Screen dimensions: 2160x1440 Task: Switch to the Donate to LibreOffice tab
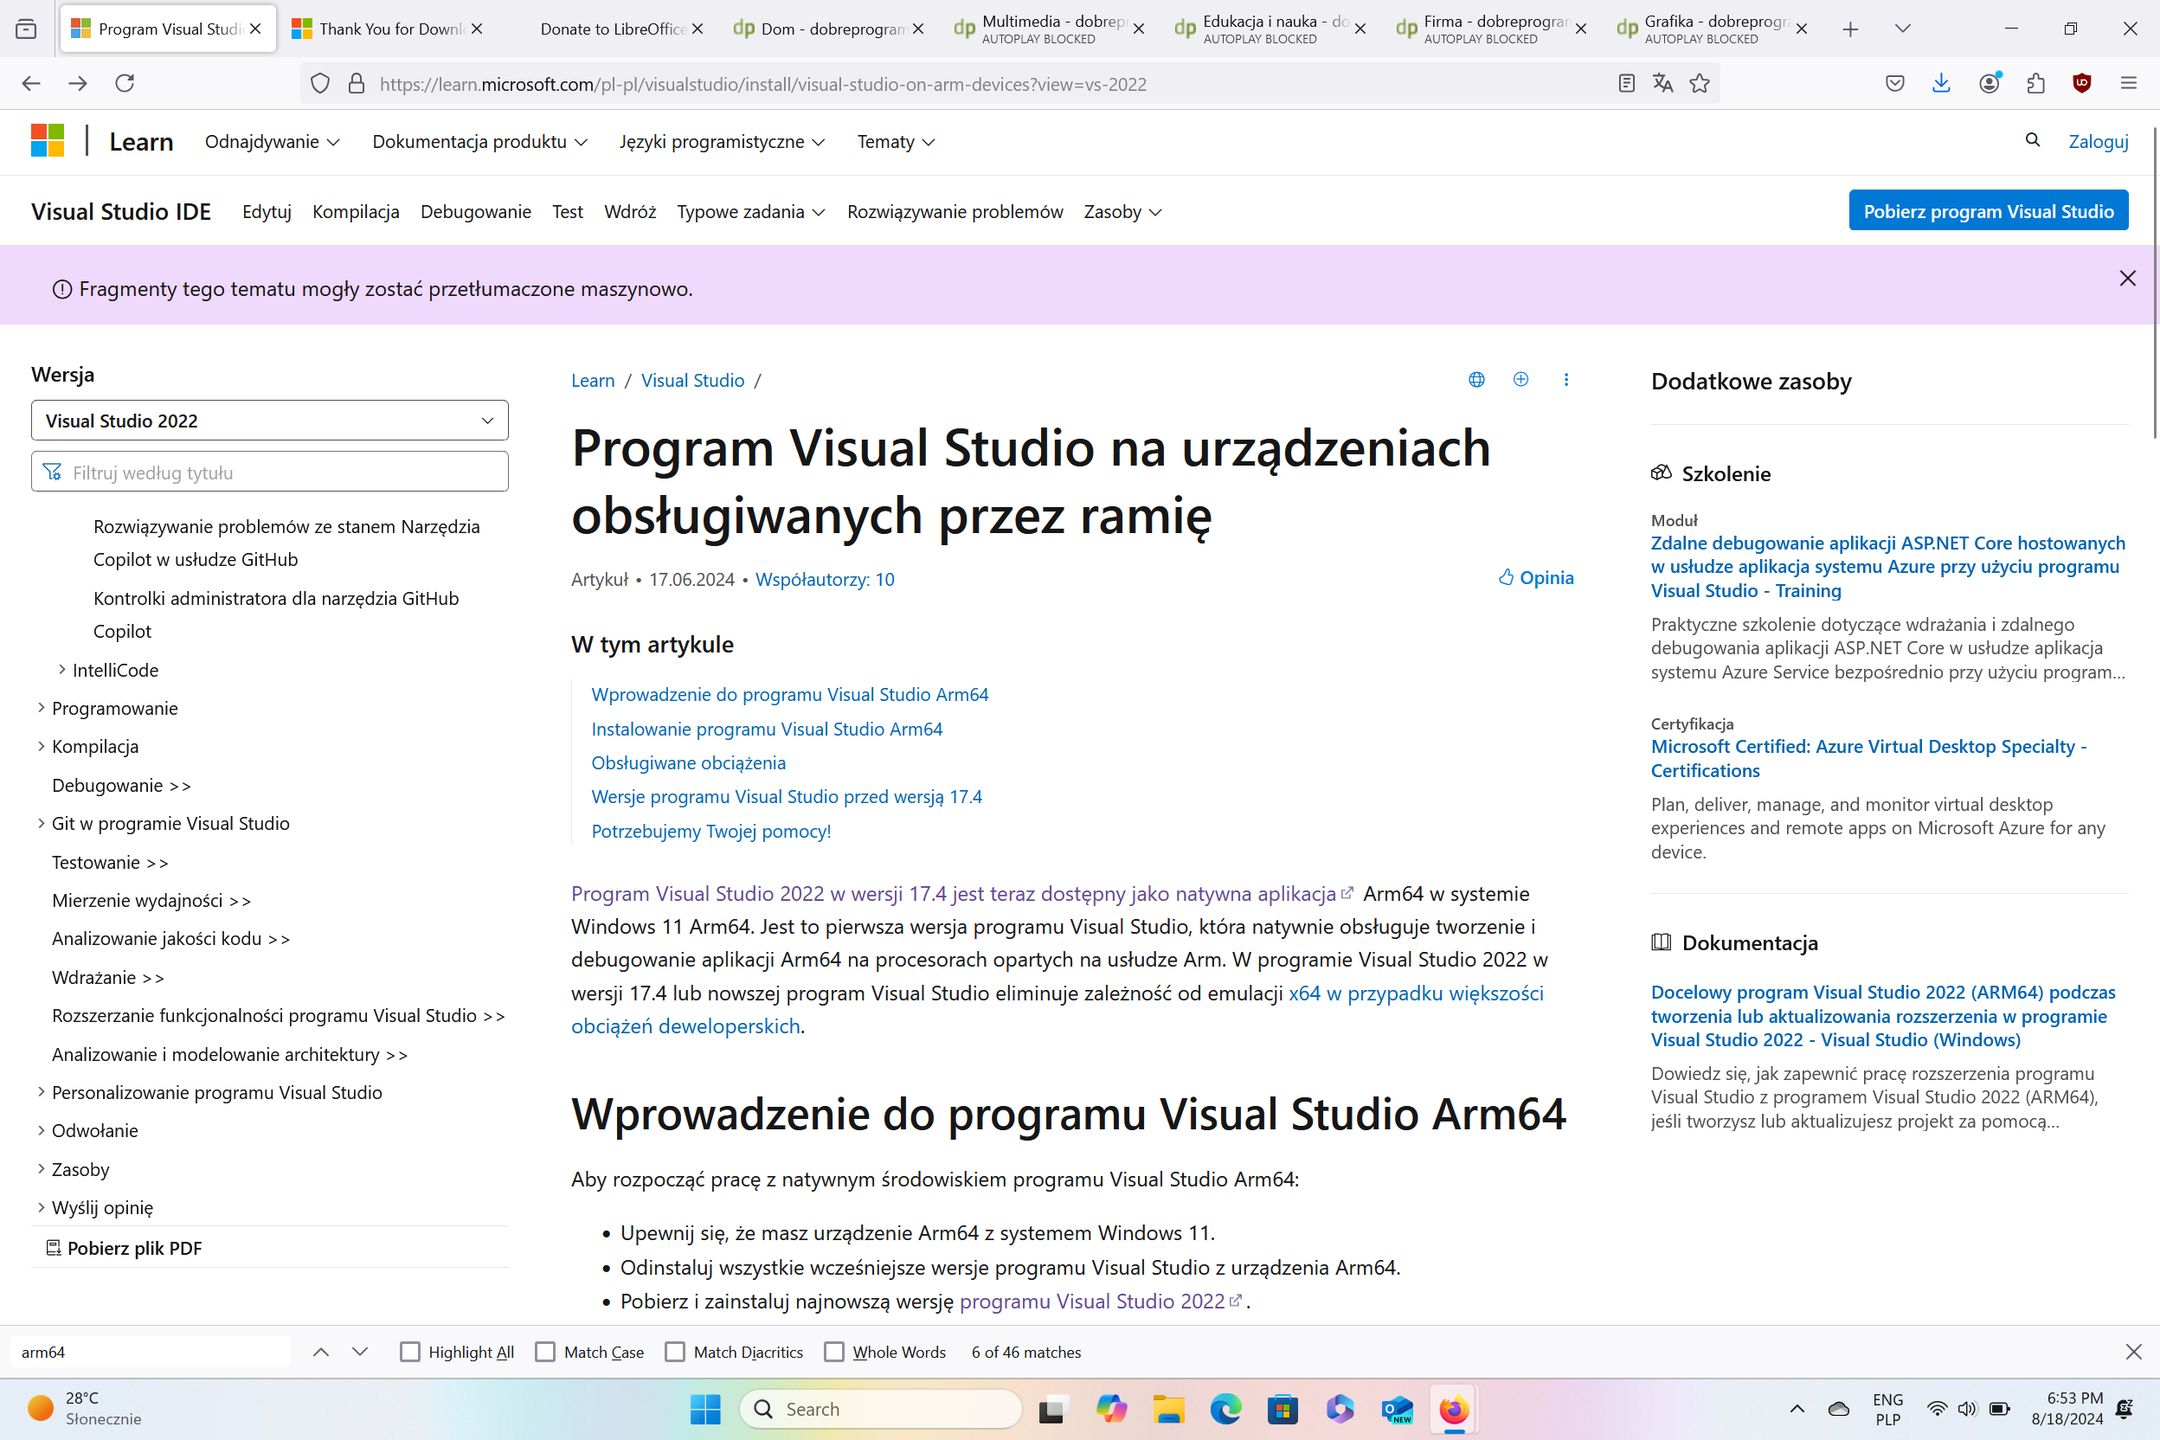pyautogui.click(x=610, y=28)
